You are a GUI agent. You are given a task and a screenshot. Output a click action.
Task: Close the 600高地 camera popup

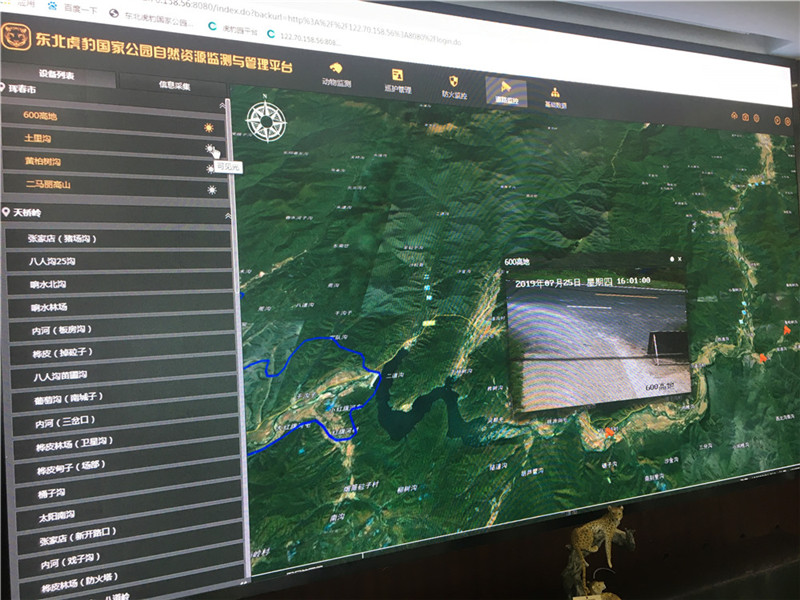click(680, 259)
